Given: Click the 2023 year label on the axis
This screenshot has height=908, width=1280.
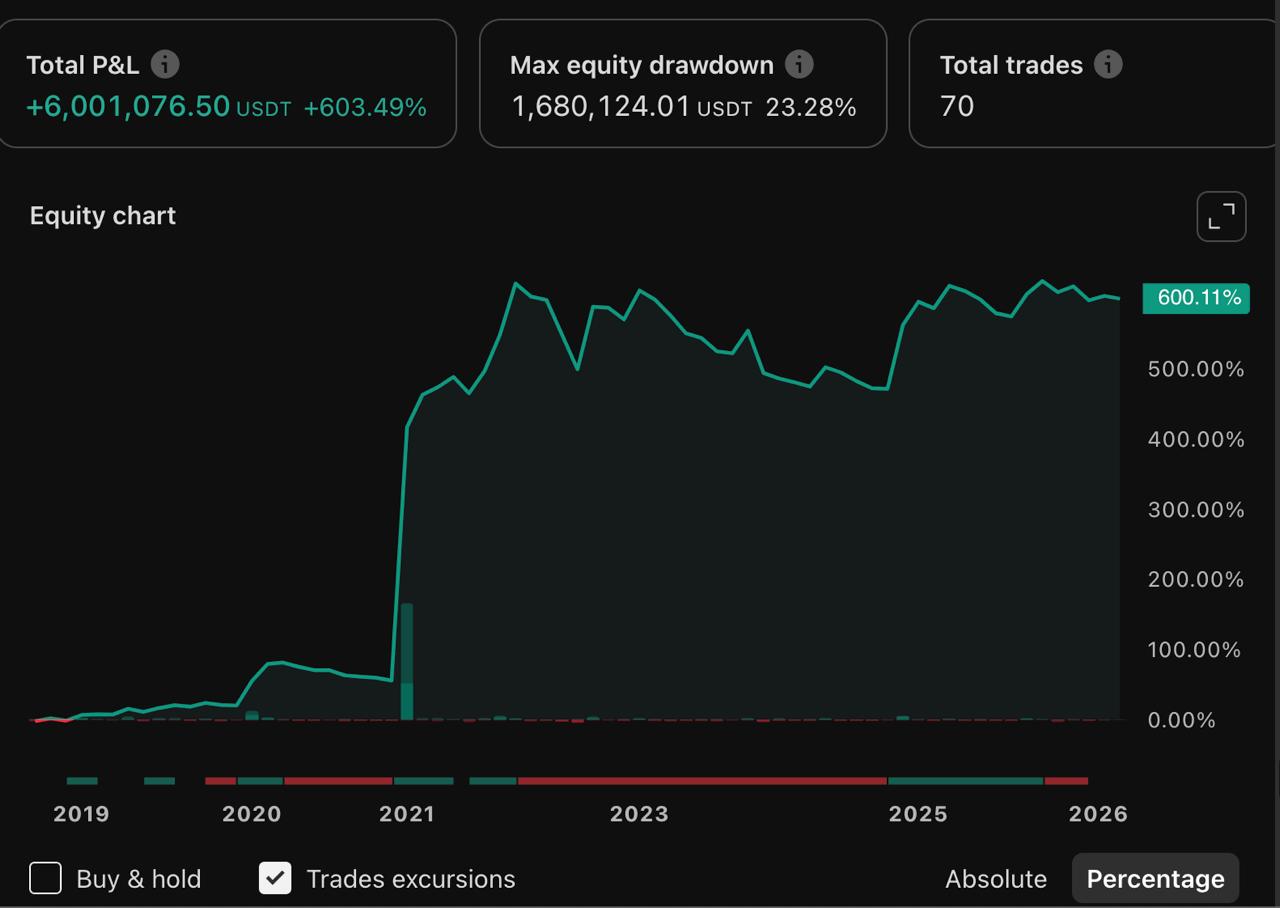Looking at the screenshot, I should [639, 814].
